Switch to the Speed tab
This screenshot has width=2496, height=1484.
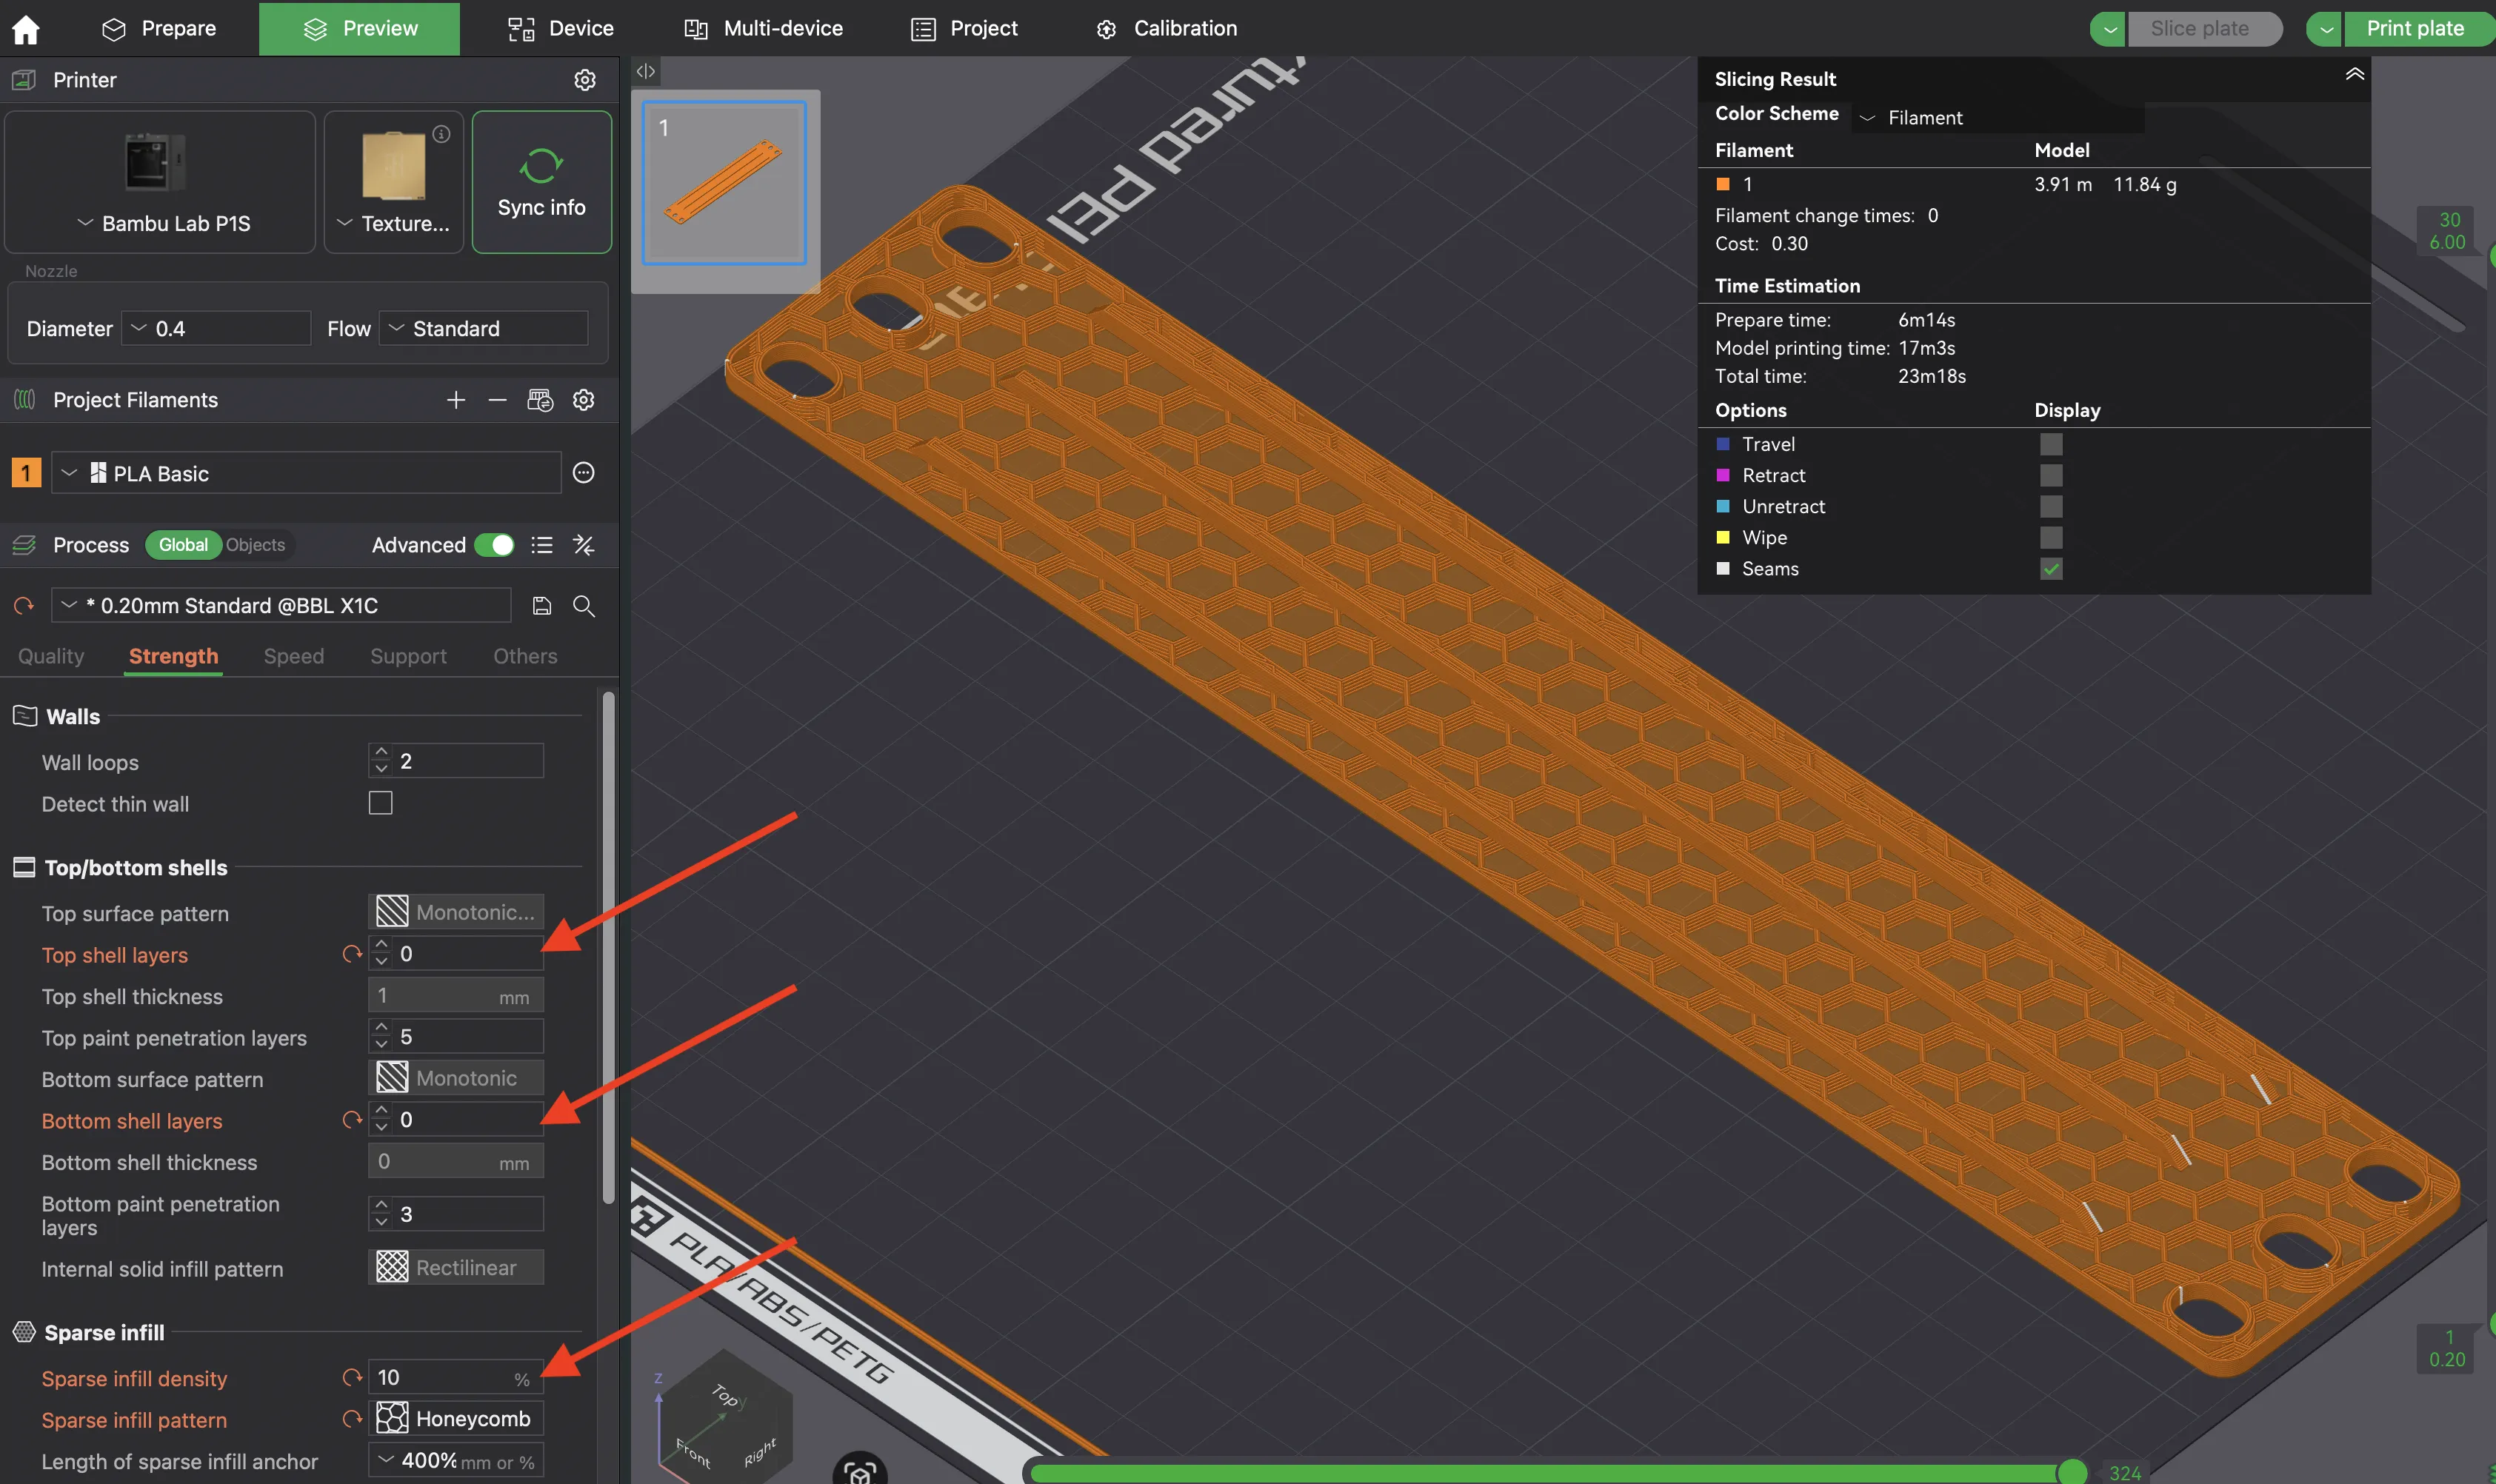293,656
